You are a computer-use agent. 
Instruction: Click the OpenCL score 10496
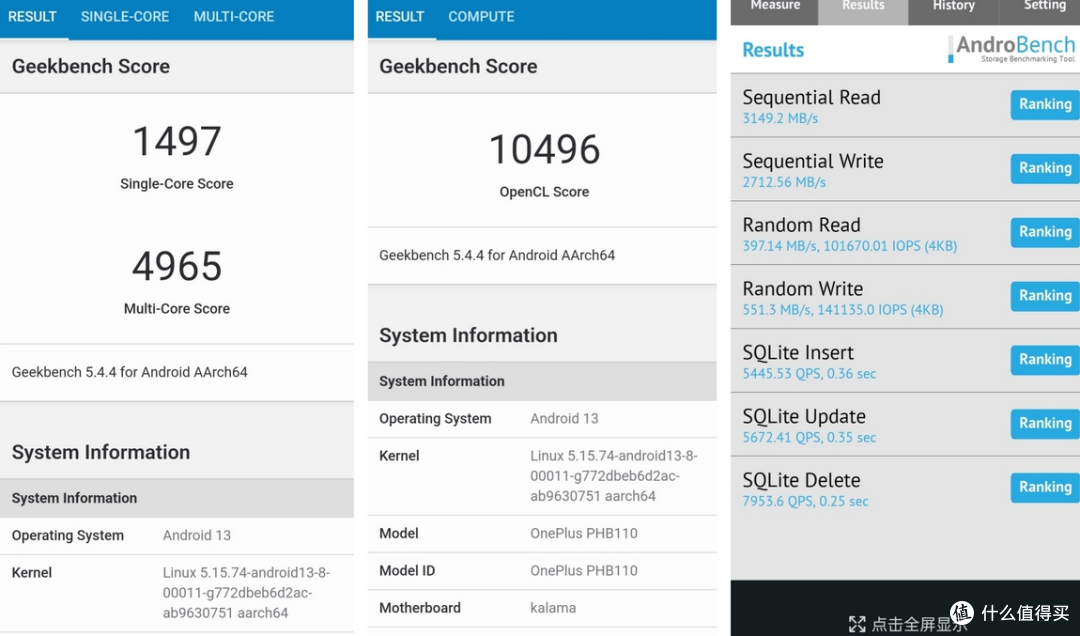pos(544,150)
